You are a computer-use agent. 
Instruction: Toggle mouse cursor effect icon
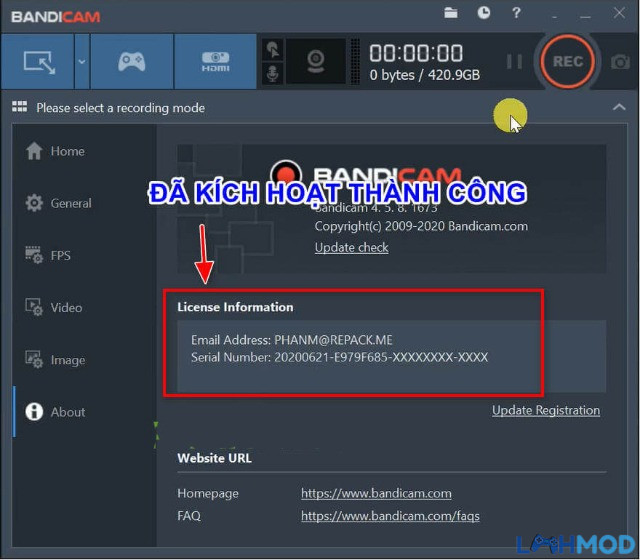click(x=273, y=50)
